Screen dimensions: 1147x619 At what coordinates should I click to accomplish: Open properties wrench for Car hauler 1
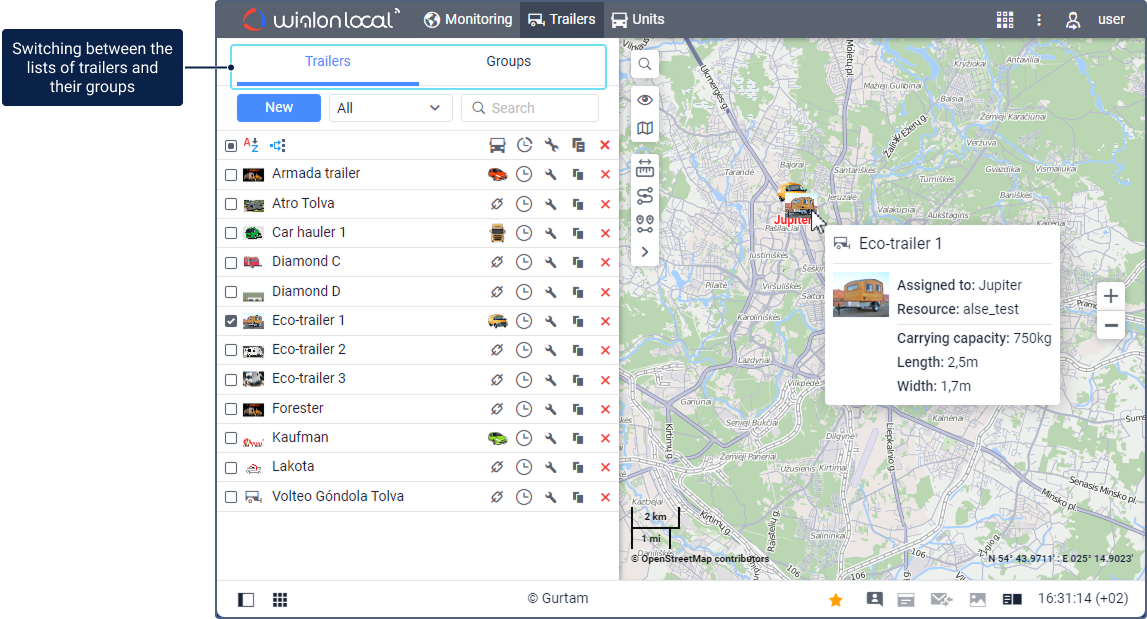tap(551, 233)
